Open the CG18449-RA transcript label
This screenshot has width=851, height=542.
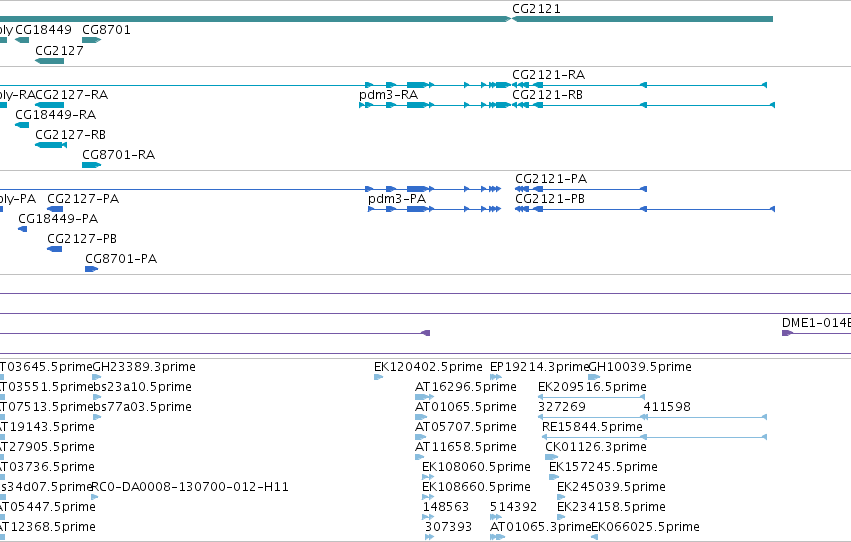click(x=55, y=114)
